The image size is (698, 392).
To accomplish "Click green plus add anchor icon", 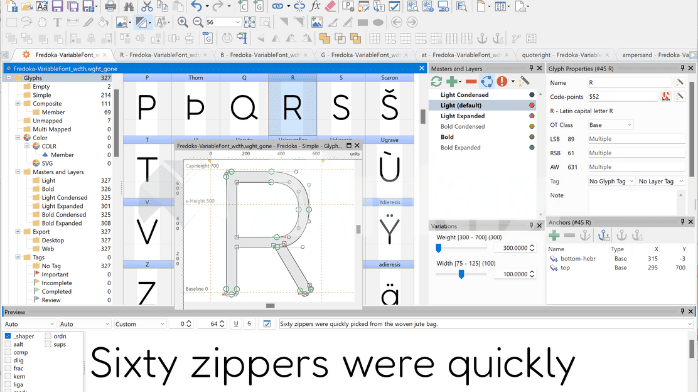I will click(x=554, y=235).
